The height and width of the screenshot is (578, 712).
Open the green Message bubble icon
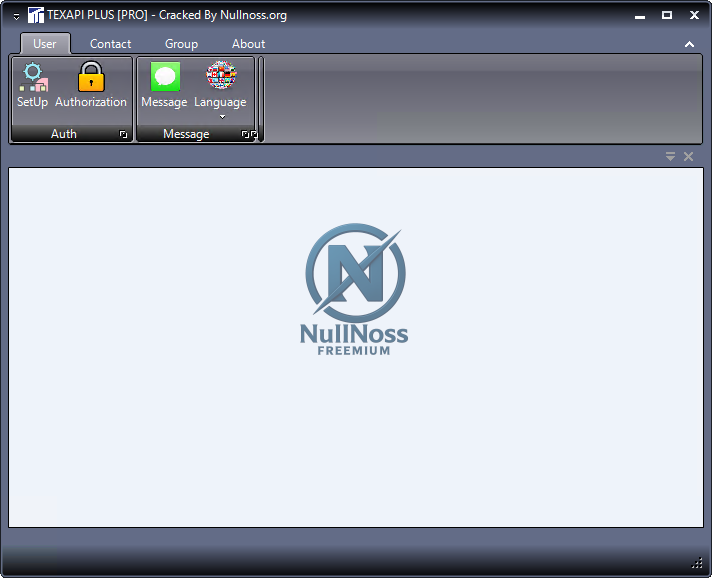click(165, 77)
